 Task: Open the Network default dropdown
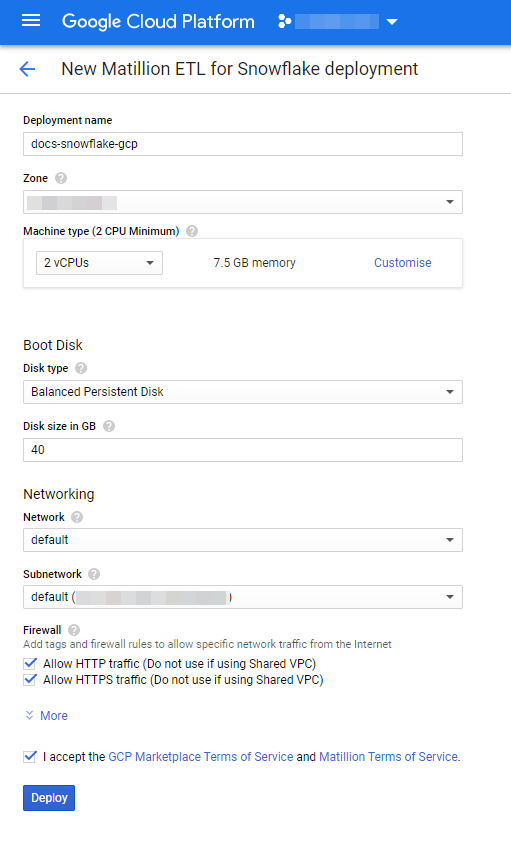pyautogui.click(x=243, y=540)
